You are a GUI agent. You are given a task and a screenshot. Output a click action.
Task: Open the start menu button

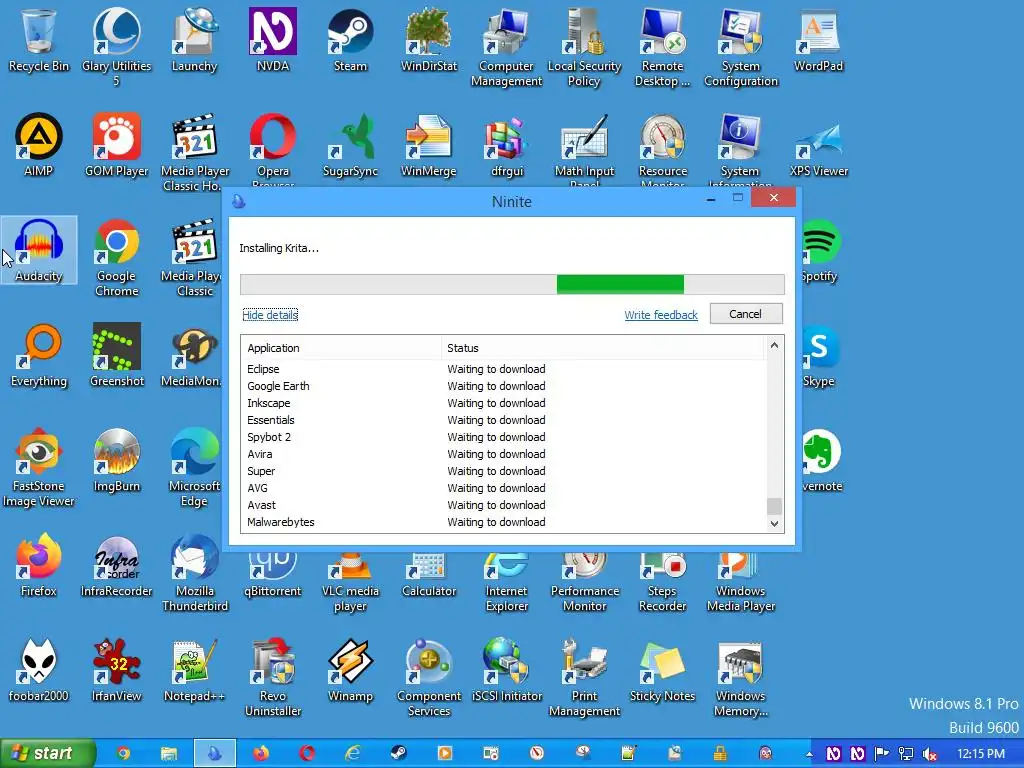point(48,754)
